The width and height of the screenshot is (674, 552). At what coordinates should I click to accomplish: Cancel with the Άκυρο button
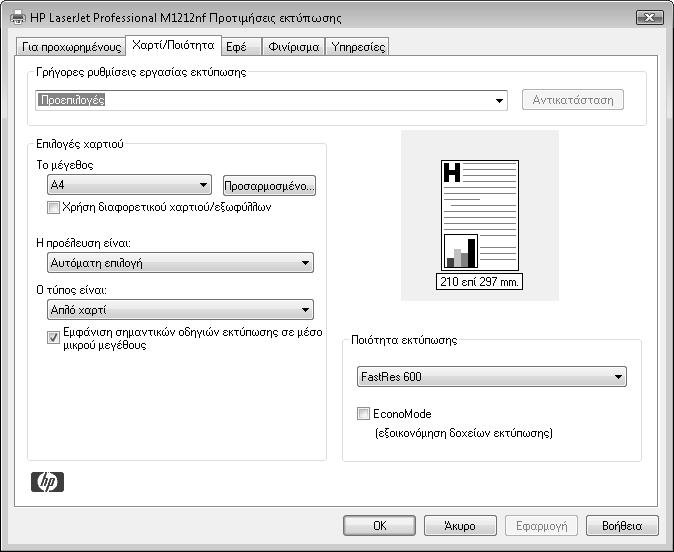tap(460, 525)
